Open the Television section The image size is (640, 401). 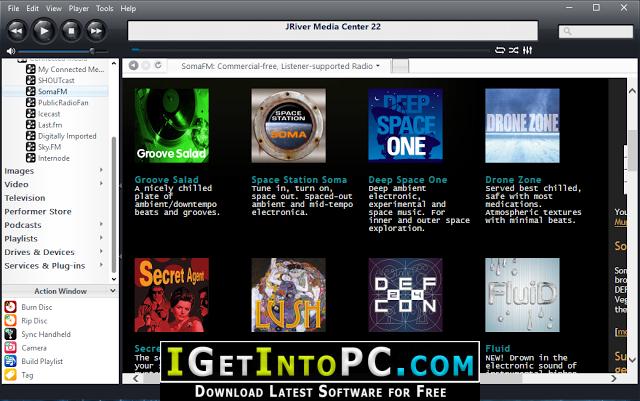[x=25, y=198]
